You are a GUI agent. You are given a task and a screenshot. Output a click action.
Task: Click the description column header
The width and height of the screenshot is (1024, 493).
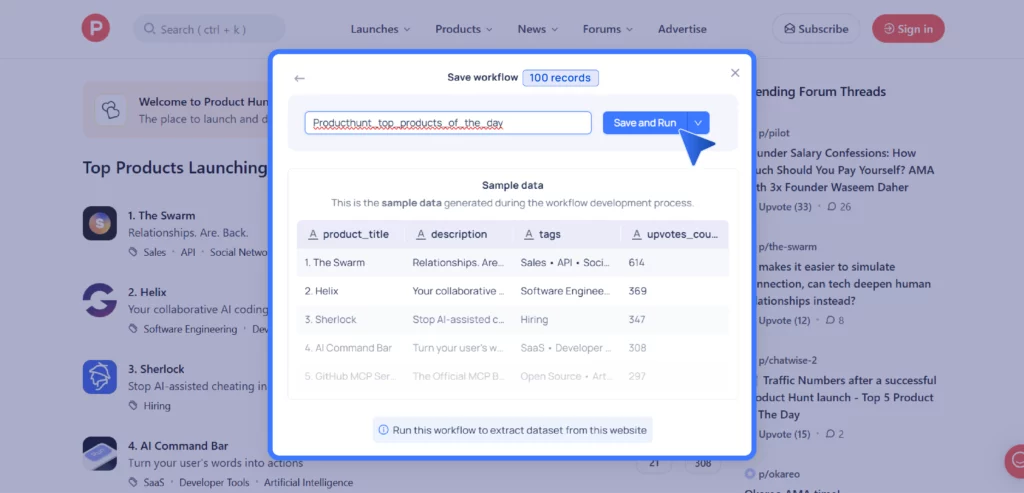coord(459,234)
